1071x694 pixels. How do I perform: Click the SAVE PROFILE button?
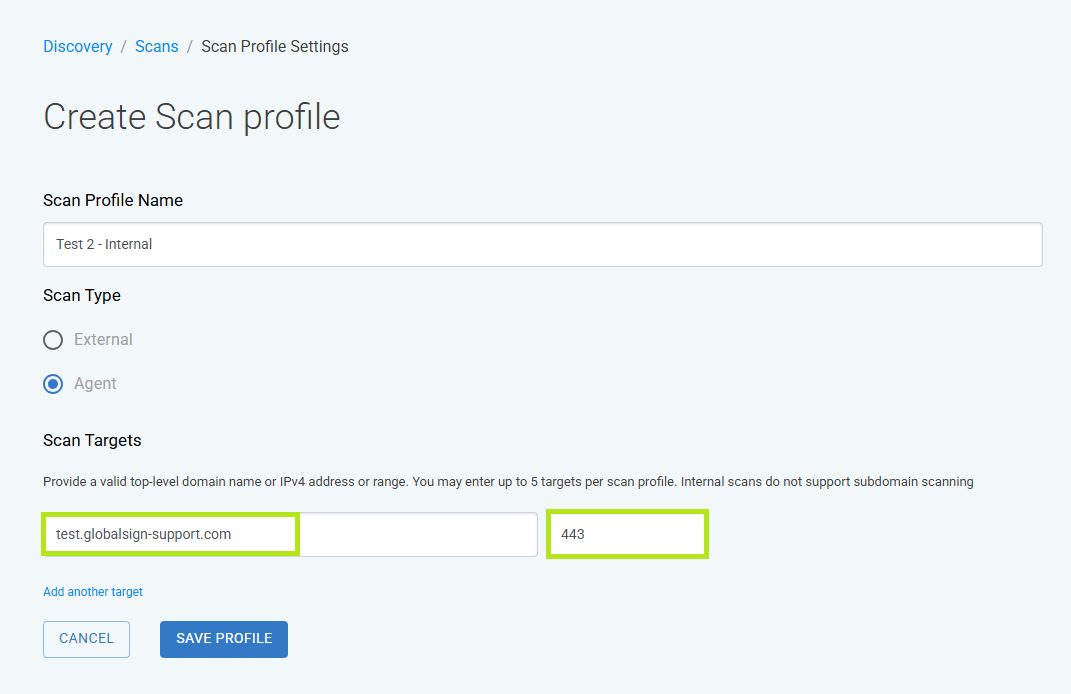coord(224,639)
